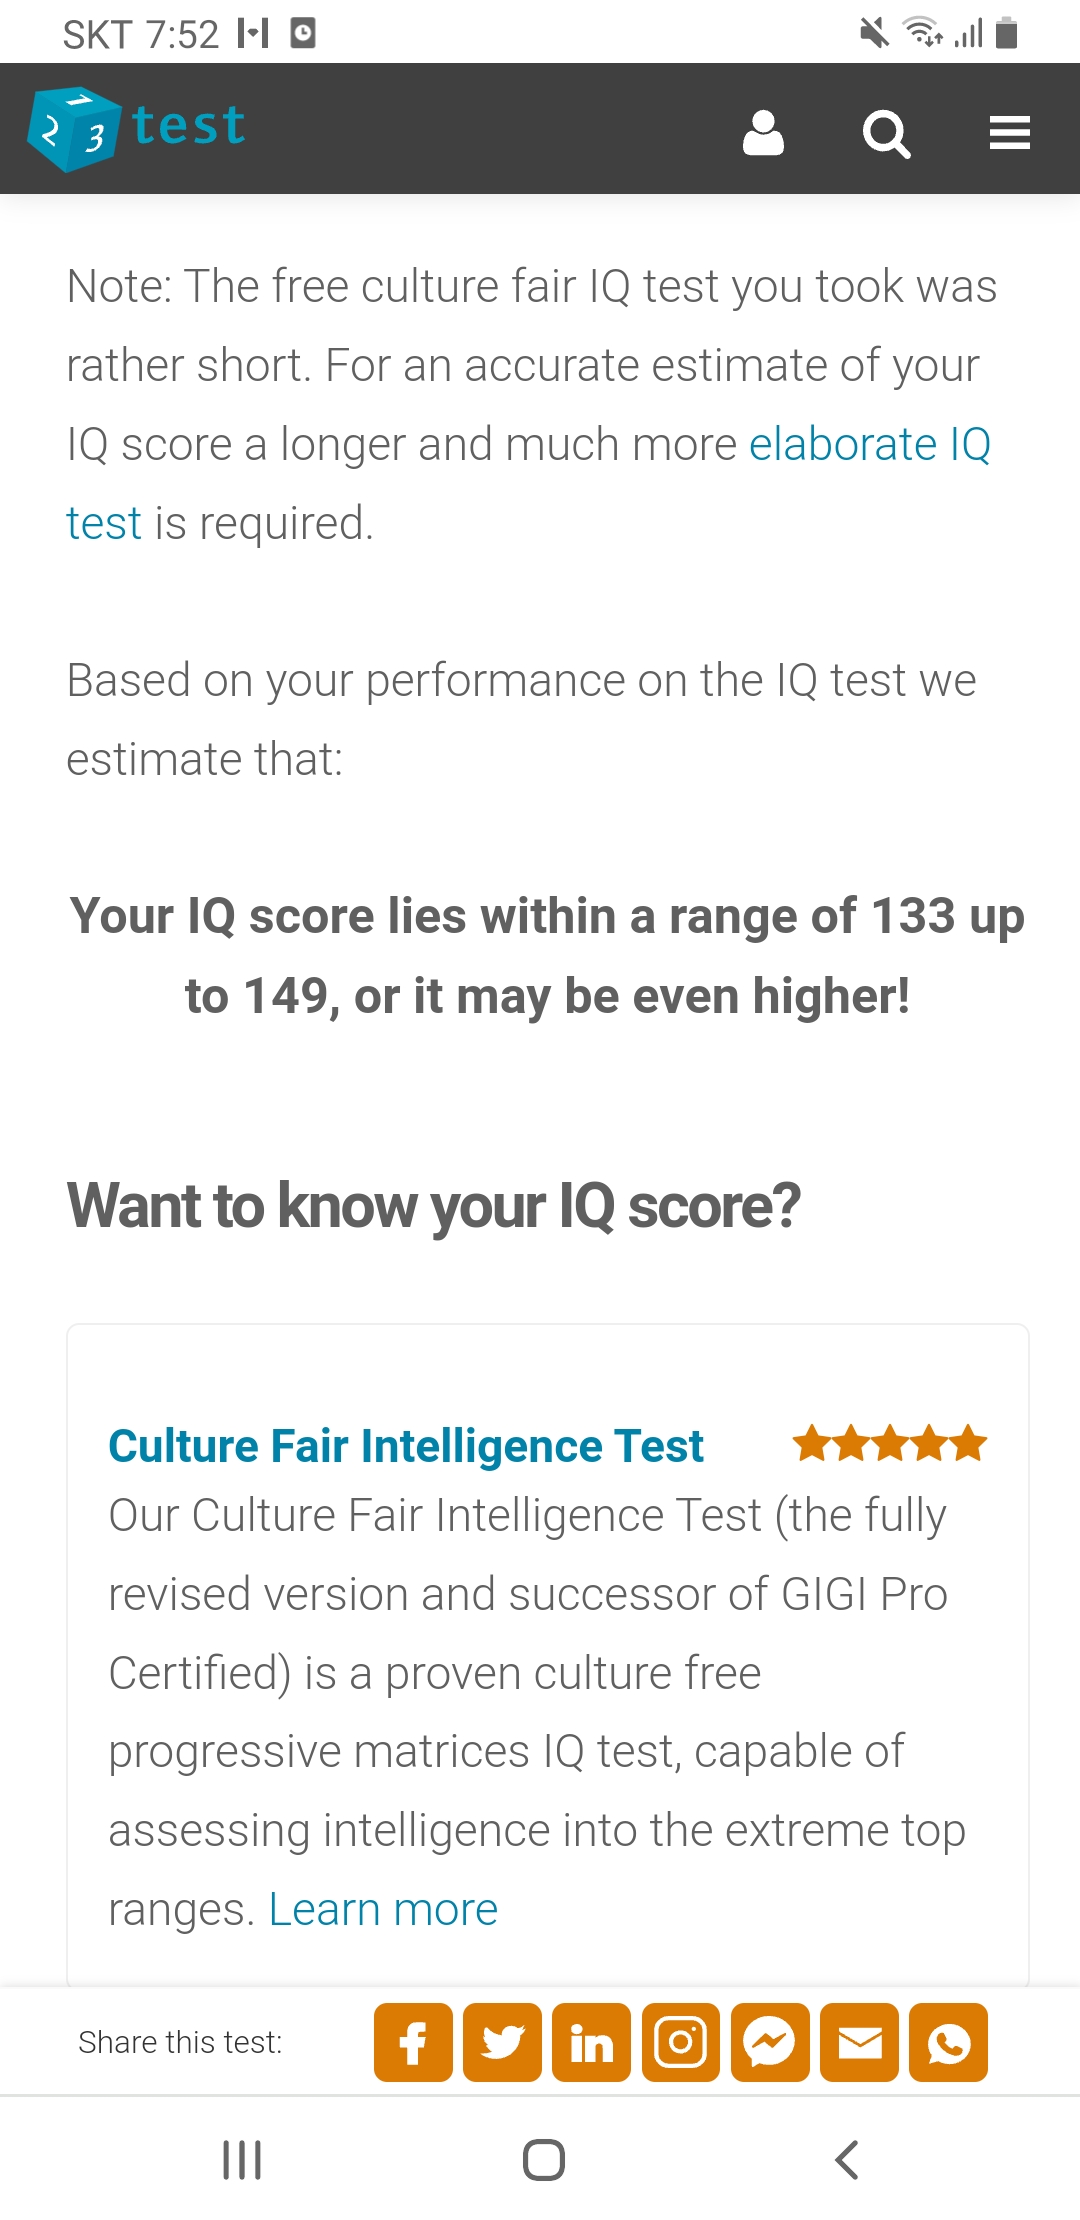This screenshot has width=1080, height=2220.
Task: Share the test through Messenger
Action: pyautogui.click(x=769, y=2044)
